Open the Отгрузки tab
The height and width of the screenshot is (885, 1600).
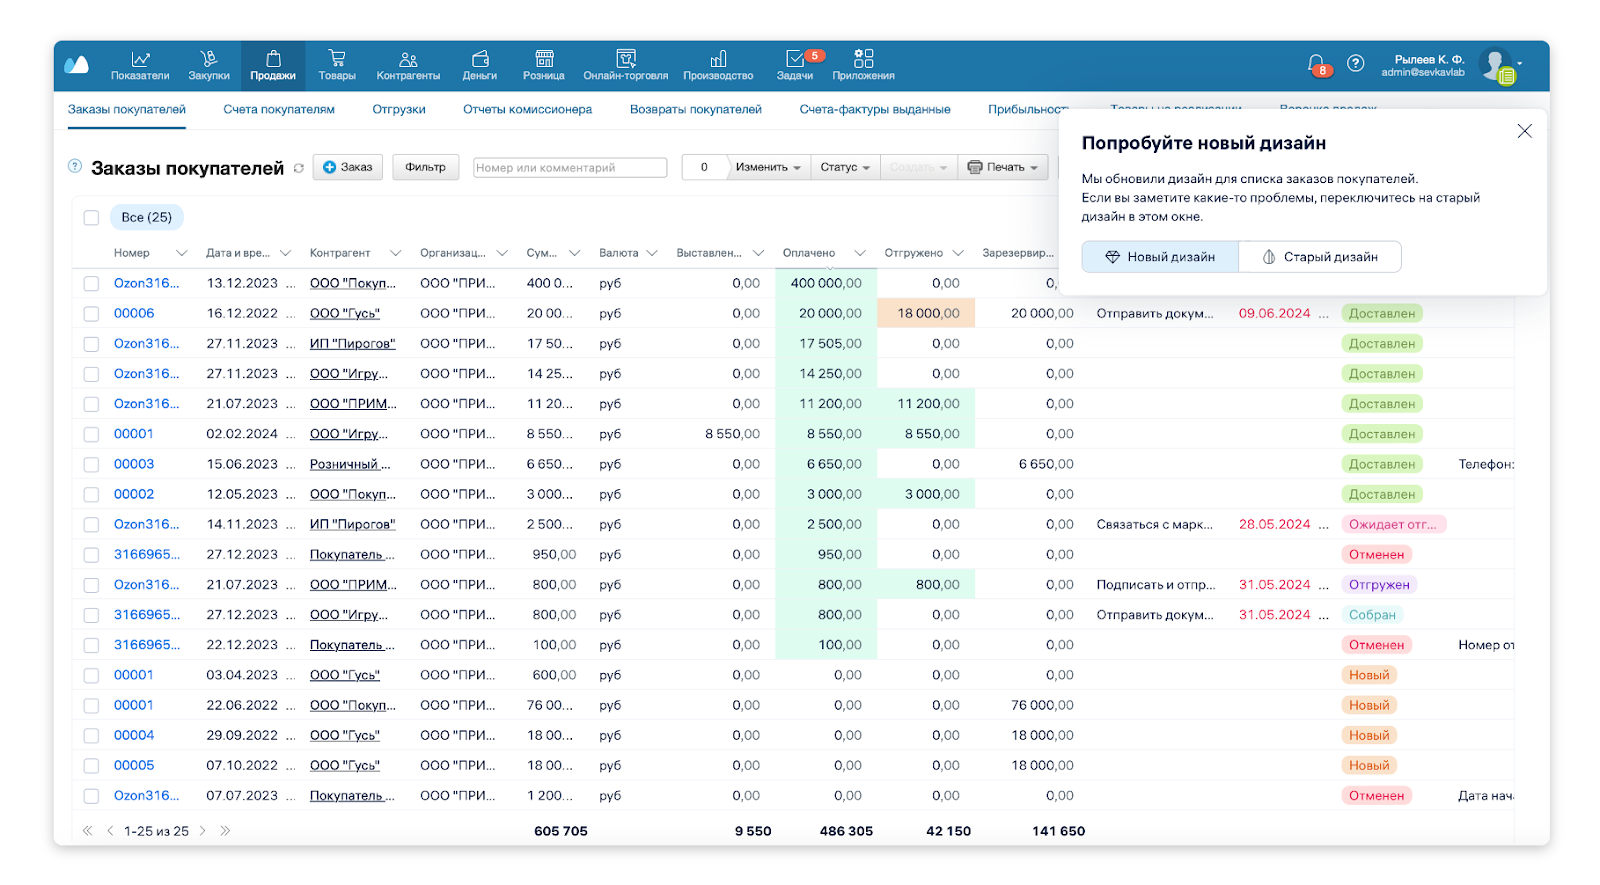click(399, 109)
